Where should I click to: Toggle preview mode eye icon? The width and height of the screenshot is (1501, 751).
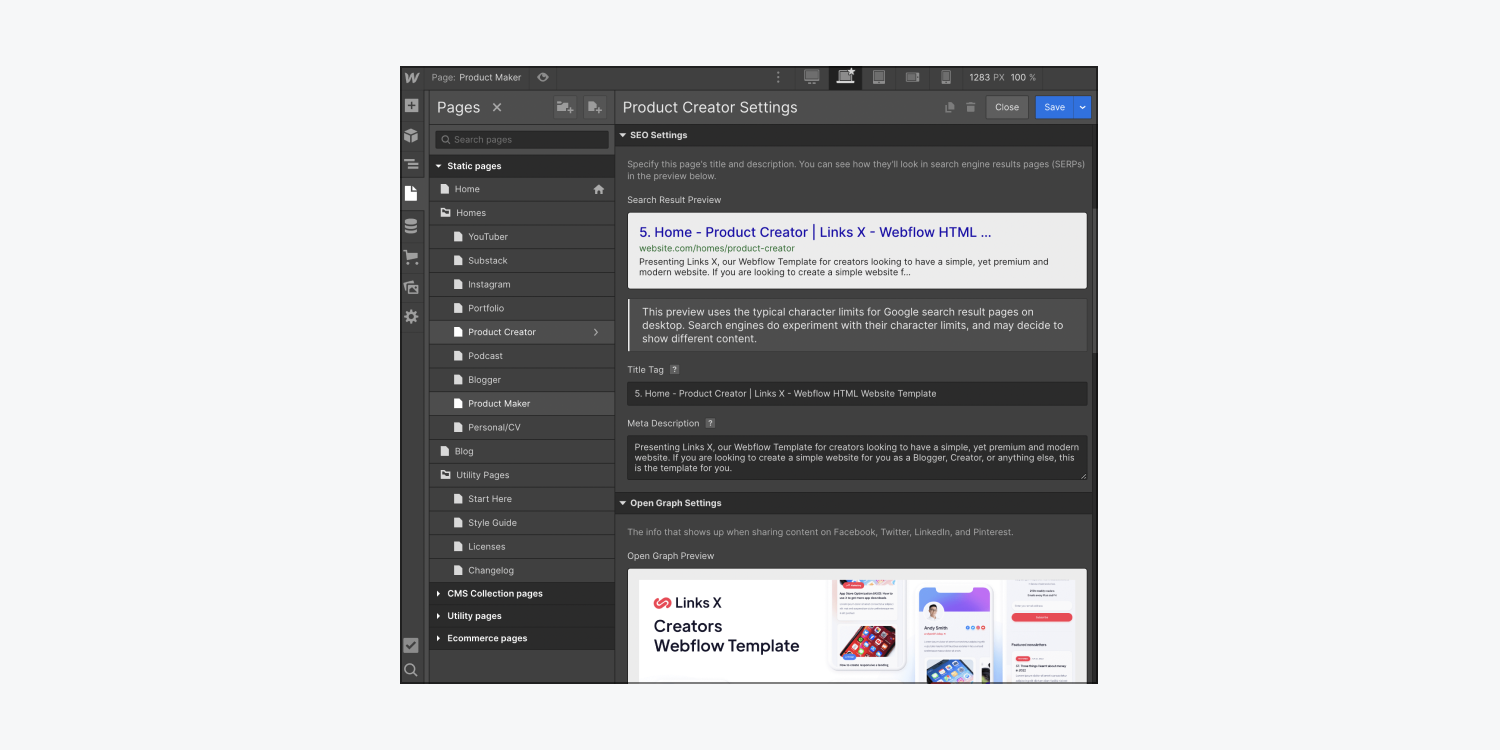[543, 78]
